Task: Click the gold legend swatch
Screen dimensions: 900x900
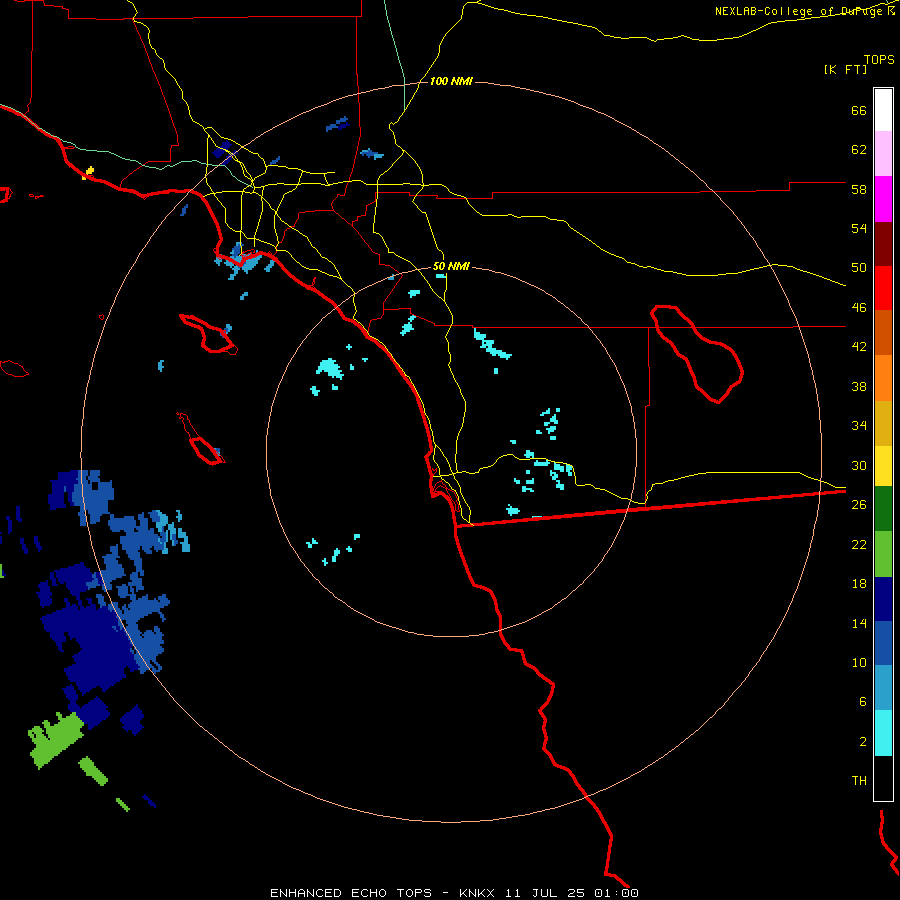Action: click(883, 424)
